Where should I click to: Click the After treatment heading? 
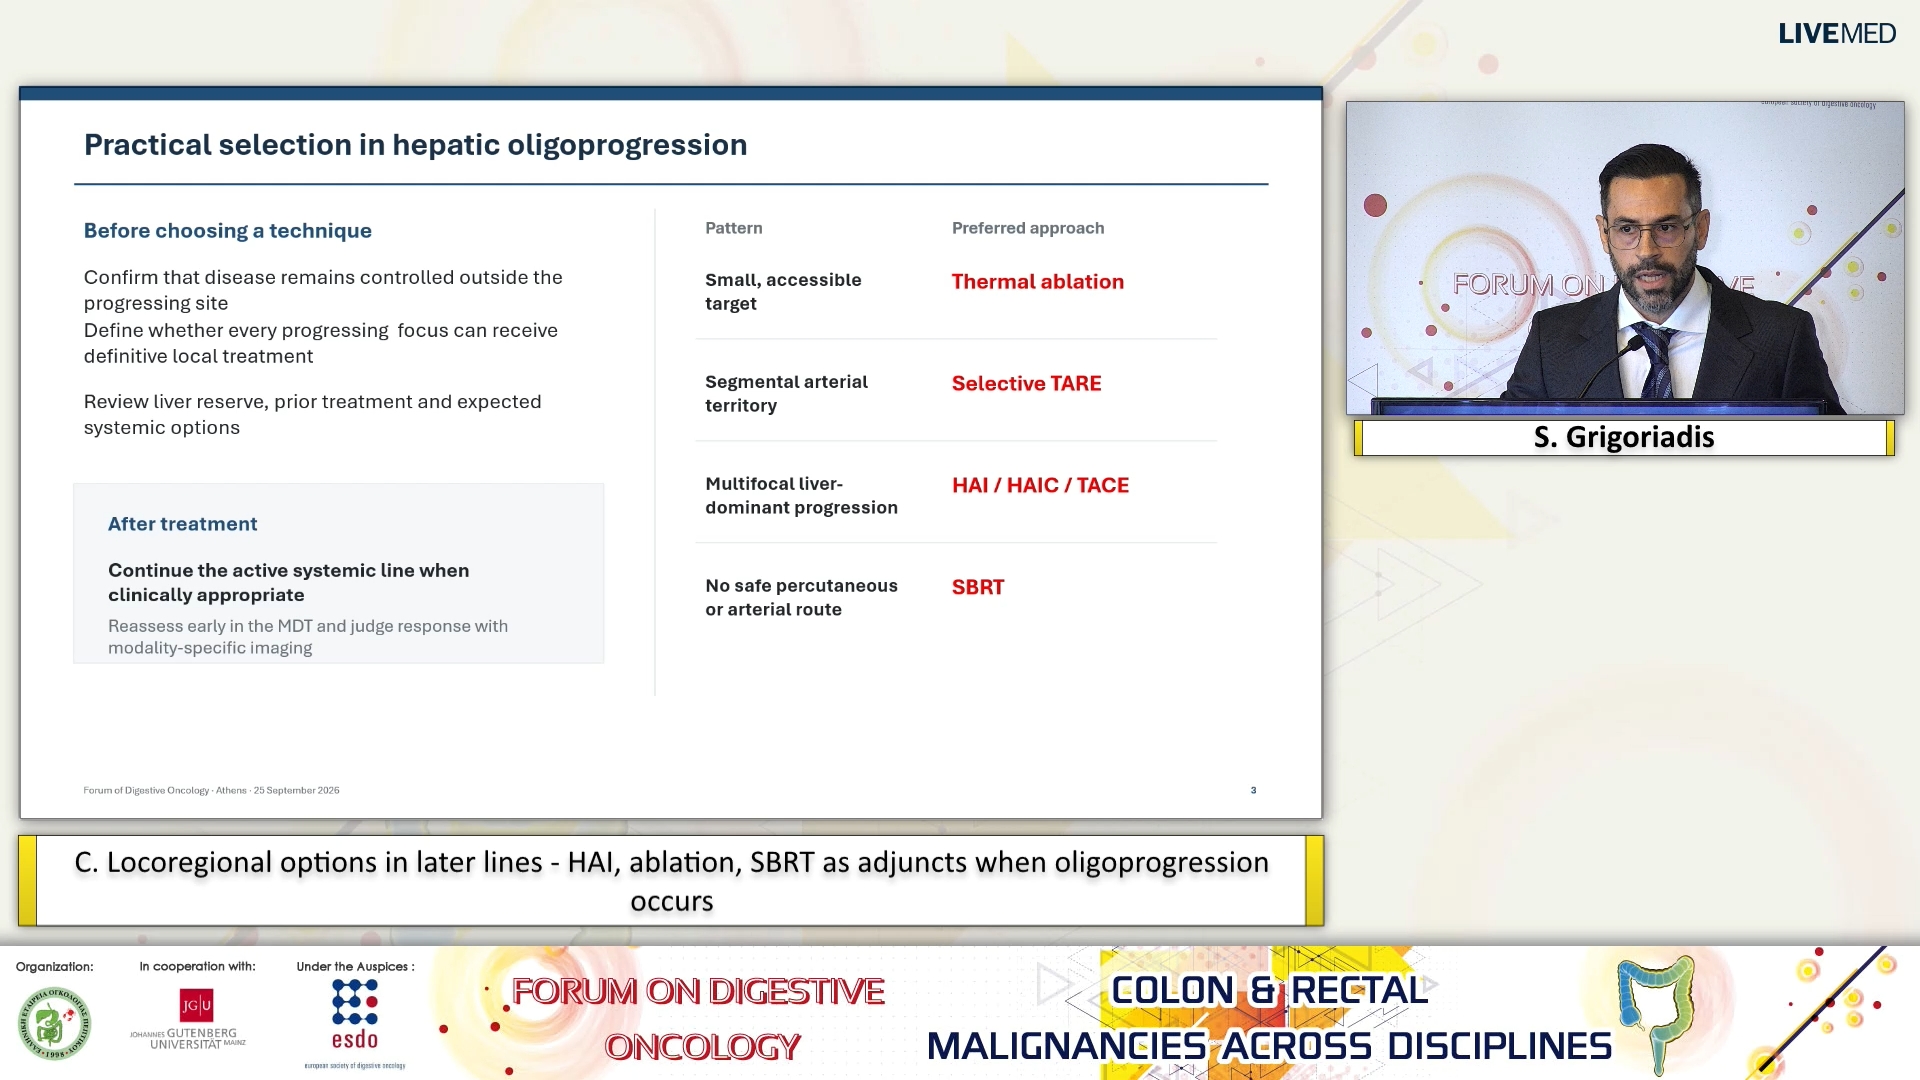(x=182, y=524)
